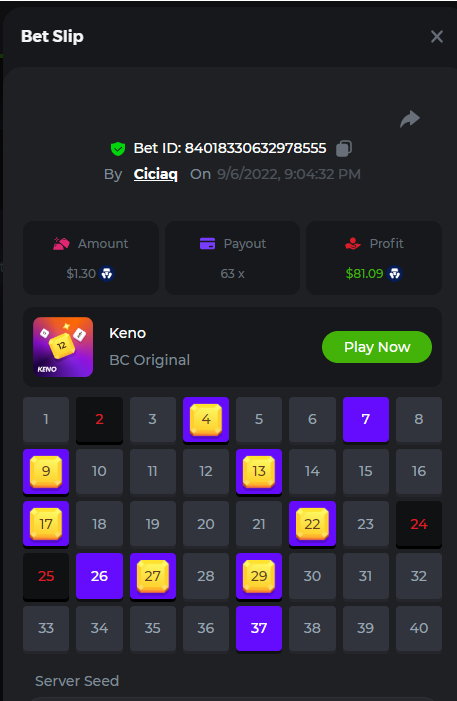Click the Play Now button

(377, 347)
